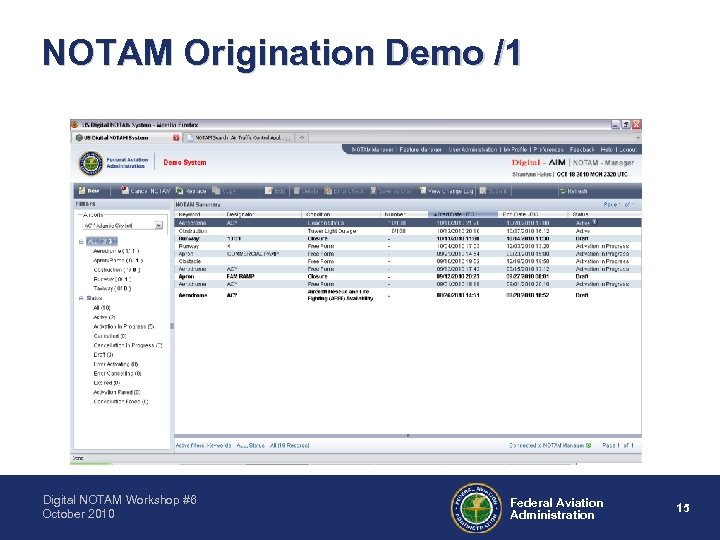Sort by the Keyword column header
720x540 pixels.
click(199, 214)
